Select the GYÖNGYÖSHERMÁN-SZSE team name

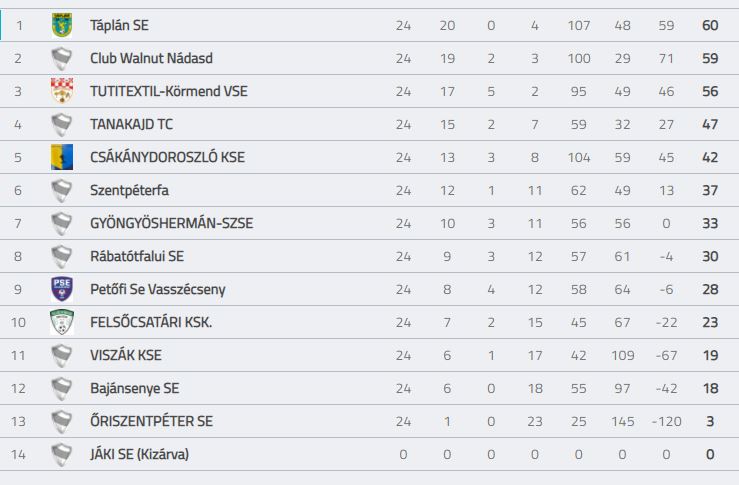click(x=172, y=223)
